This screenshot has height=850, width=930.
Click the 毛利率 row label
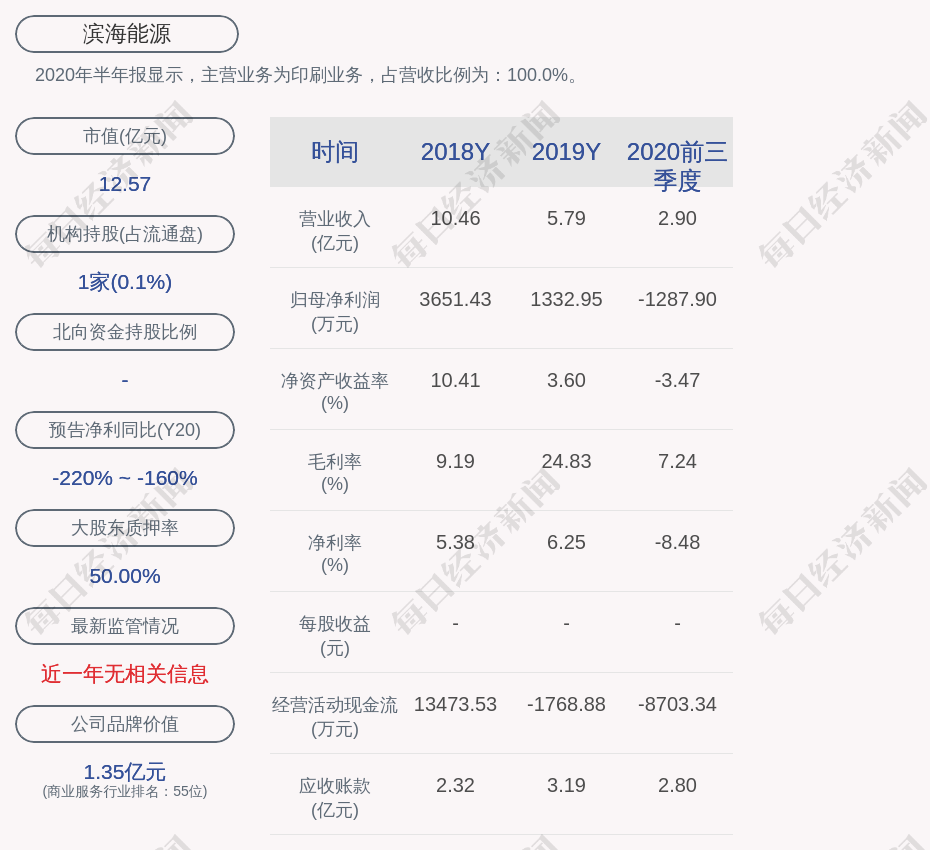pyautogui.click(x=335, y=471)
